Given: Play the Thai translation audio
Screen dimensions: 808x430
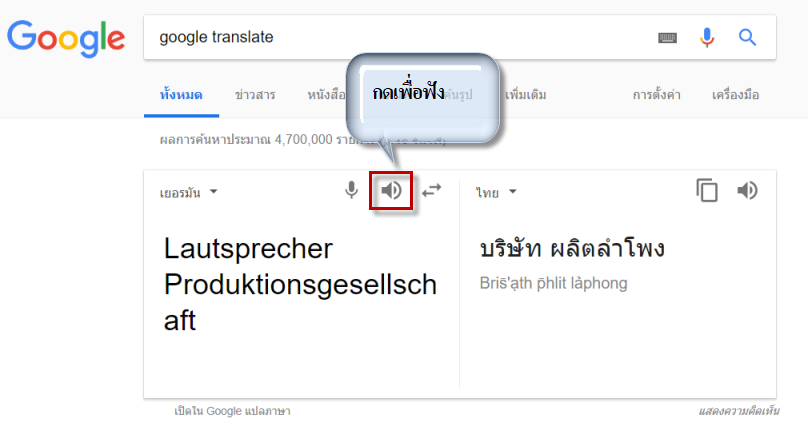Looking at the screenshot, I should (747, 191).
